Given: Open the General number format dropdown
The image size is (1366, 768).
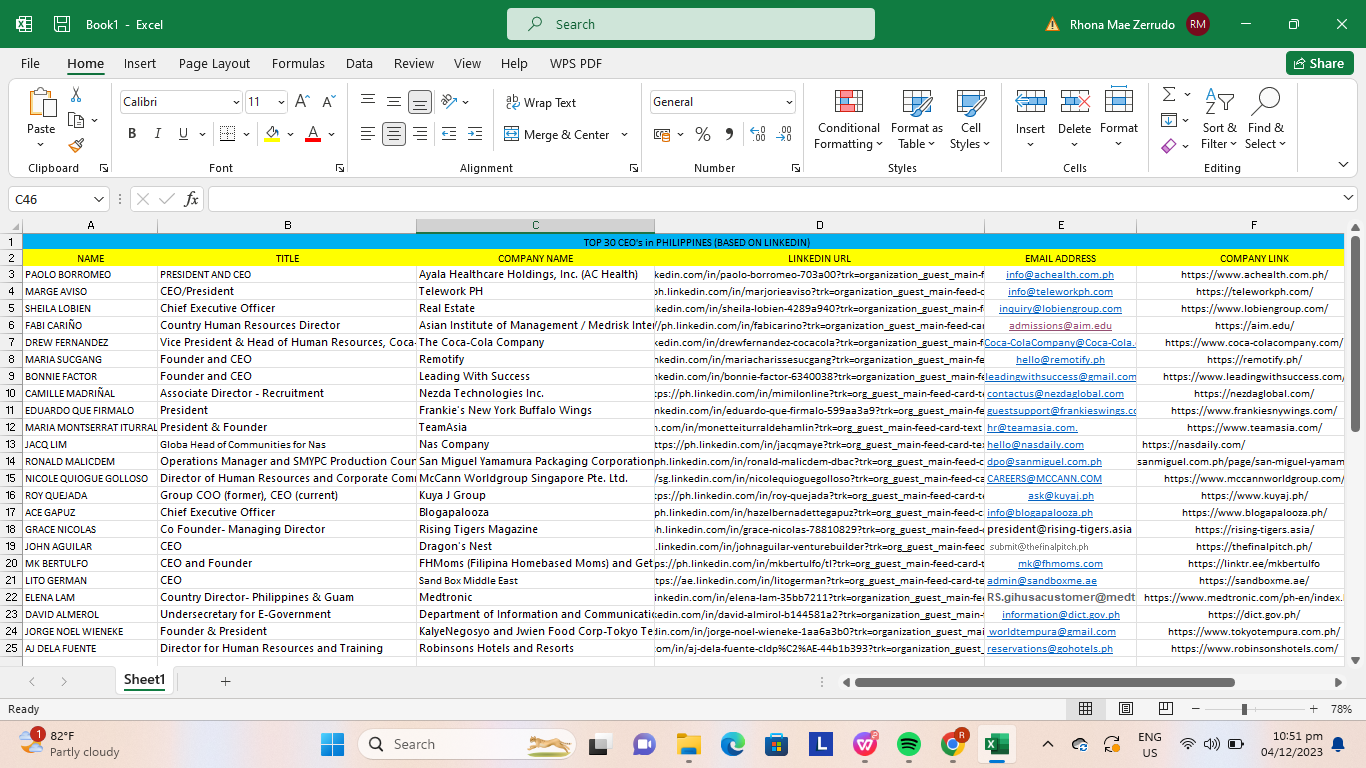Looking at the screenshot, I should coord(789,102).
